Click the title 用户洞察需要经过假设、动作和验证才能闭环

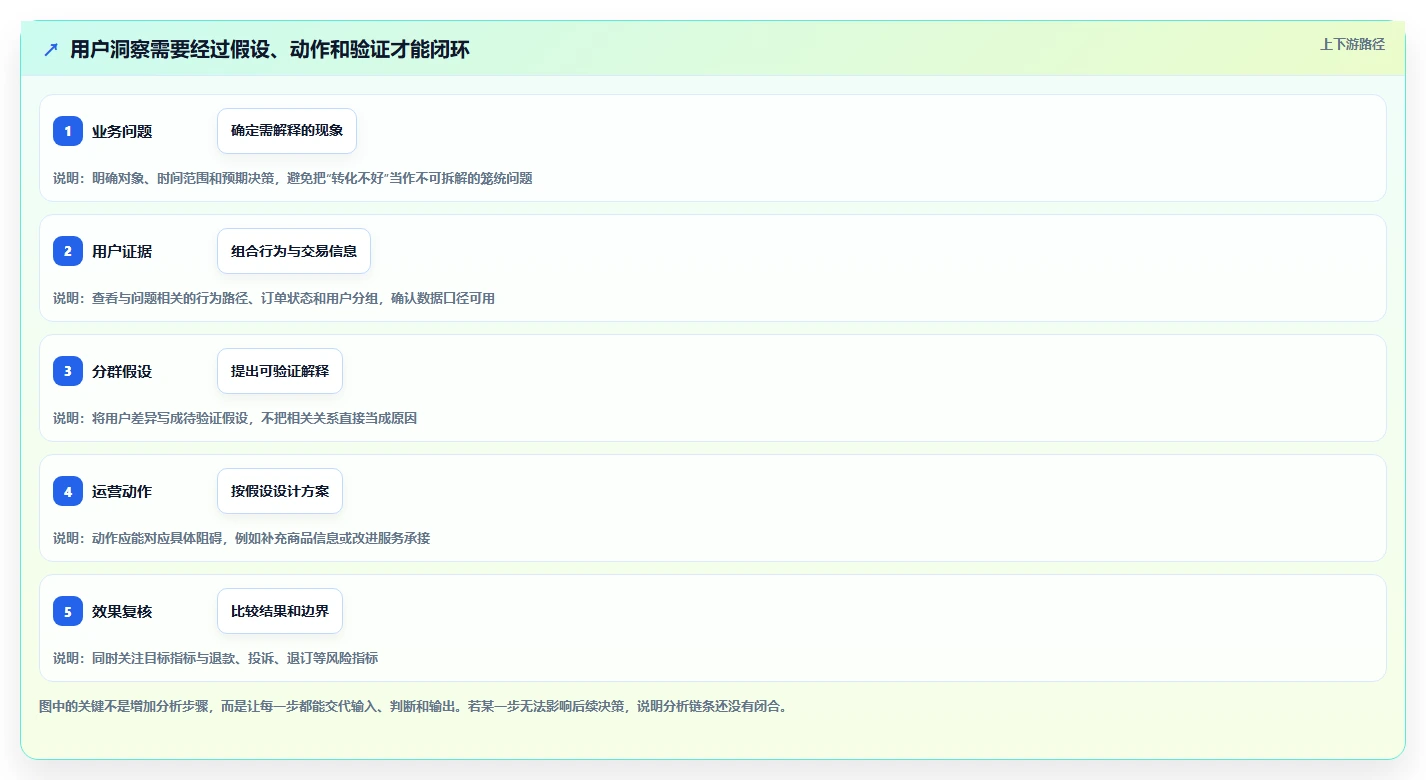coord(270,49)
